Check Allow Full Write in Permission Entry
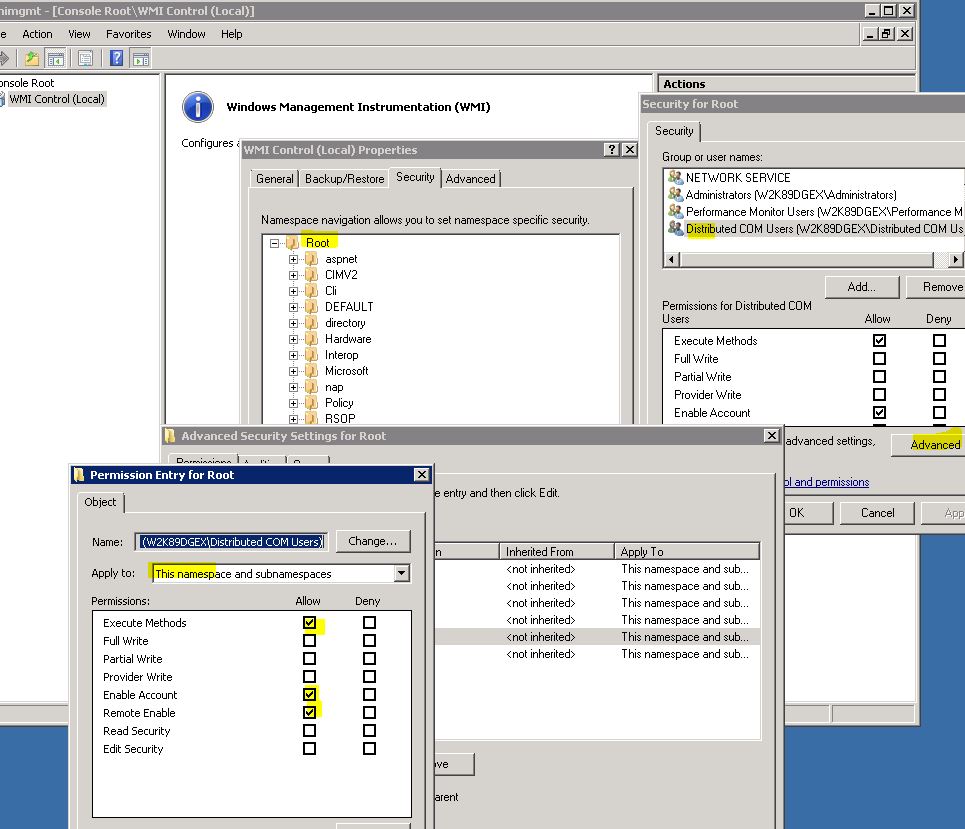Screen dimensions: 965x829 pos(310,641)
